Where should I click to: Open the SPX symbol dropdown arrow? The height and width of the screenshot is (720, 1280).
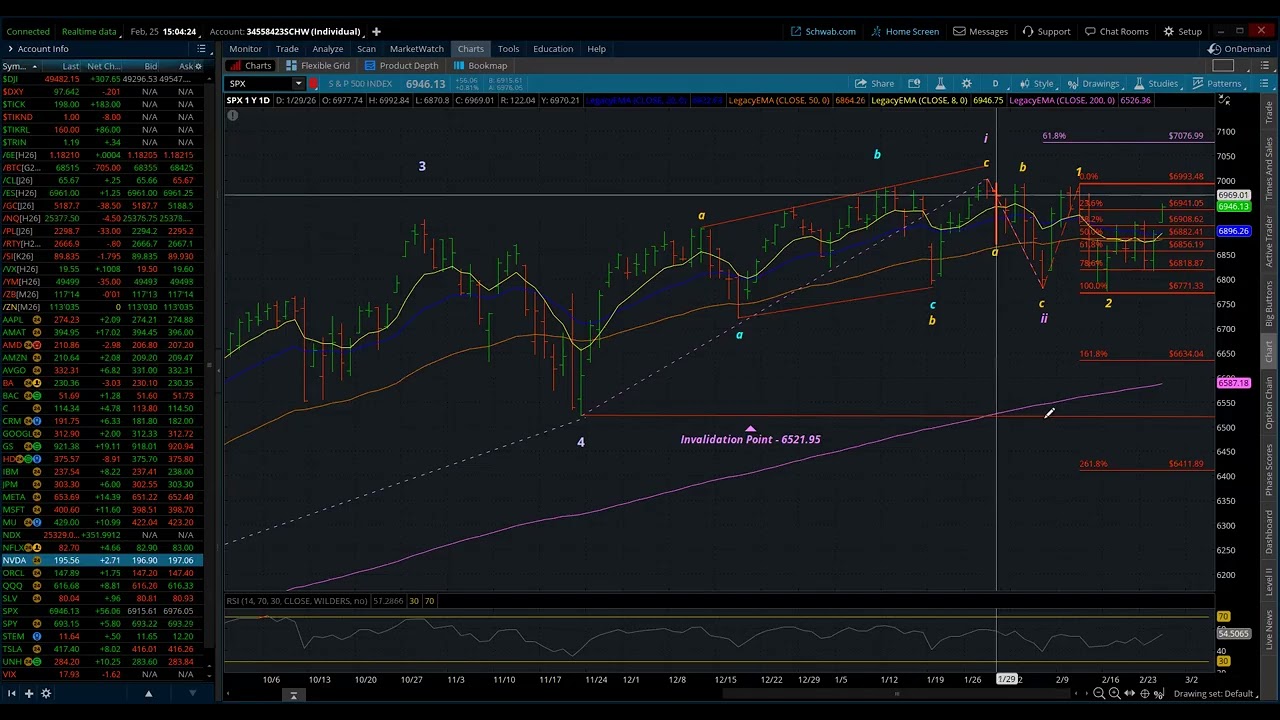tap(298, 84)
